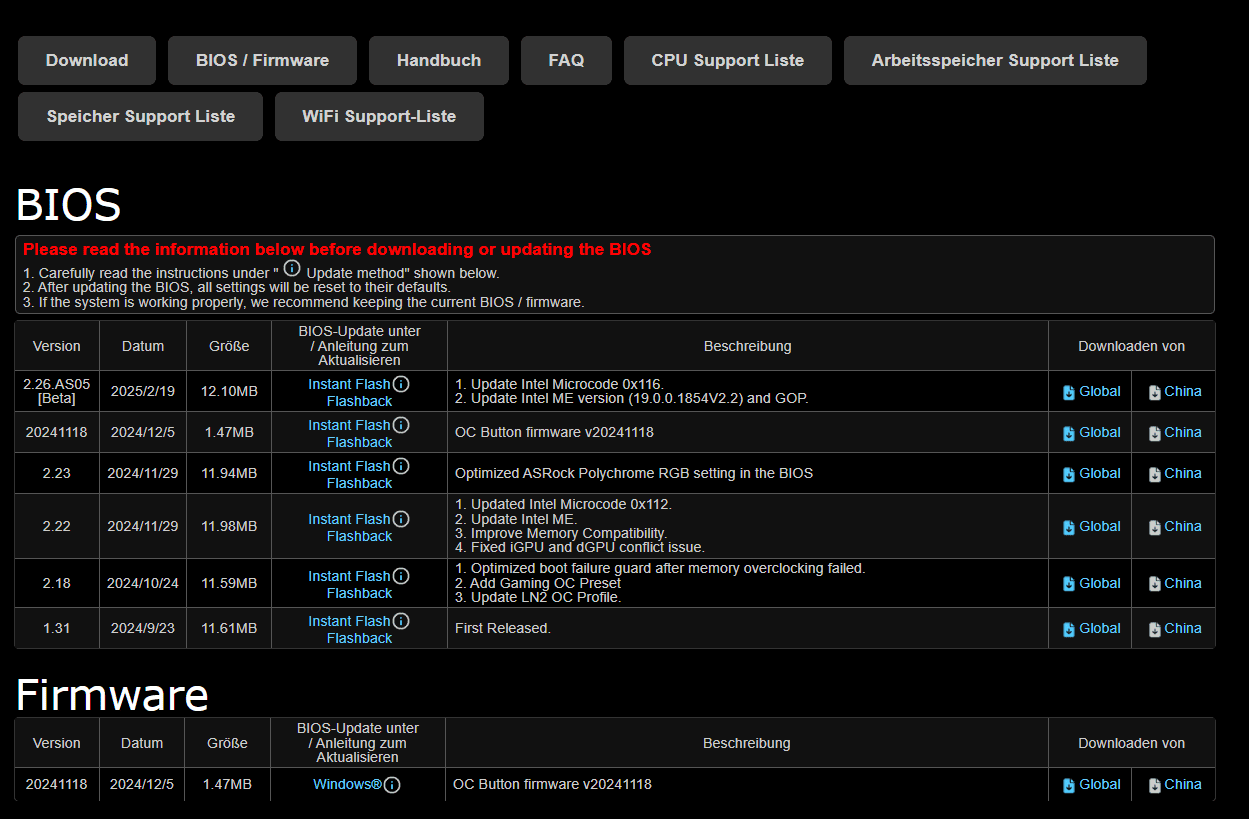
Task: Click China download icon for BIOS 1.31
Action: (x=1155, y=629)
